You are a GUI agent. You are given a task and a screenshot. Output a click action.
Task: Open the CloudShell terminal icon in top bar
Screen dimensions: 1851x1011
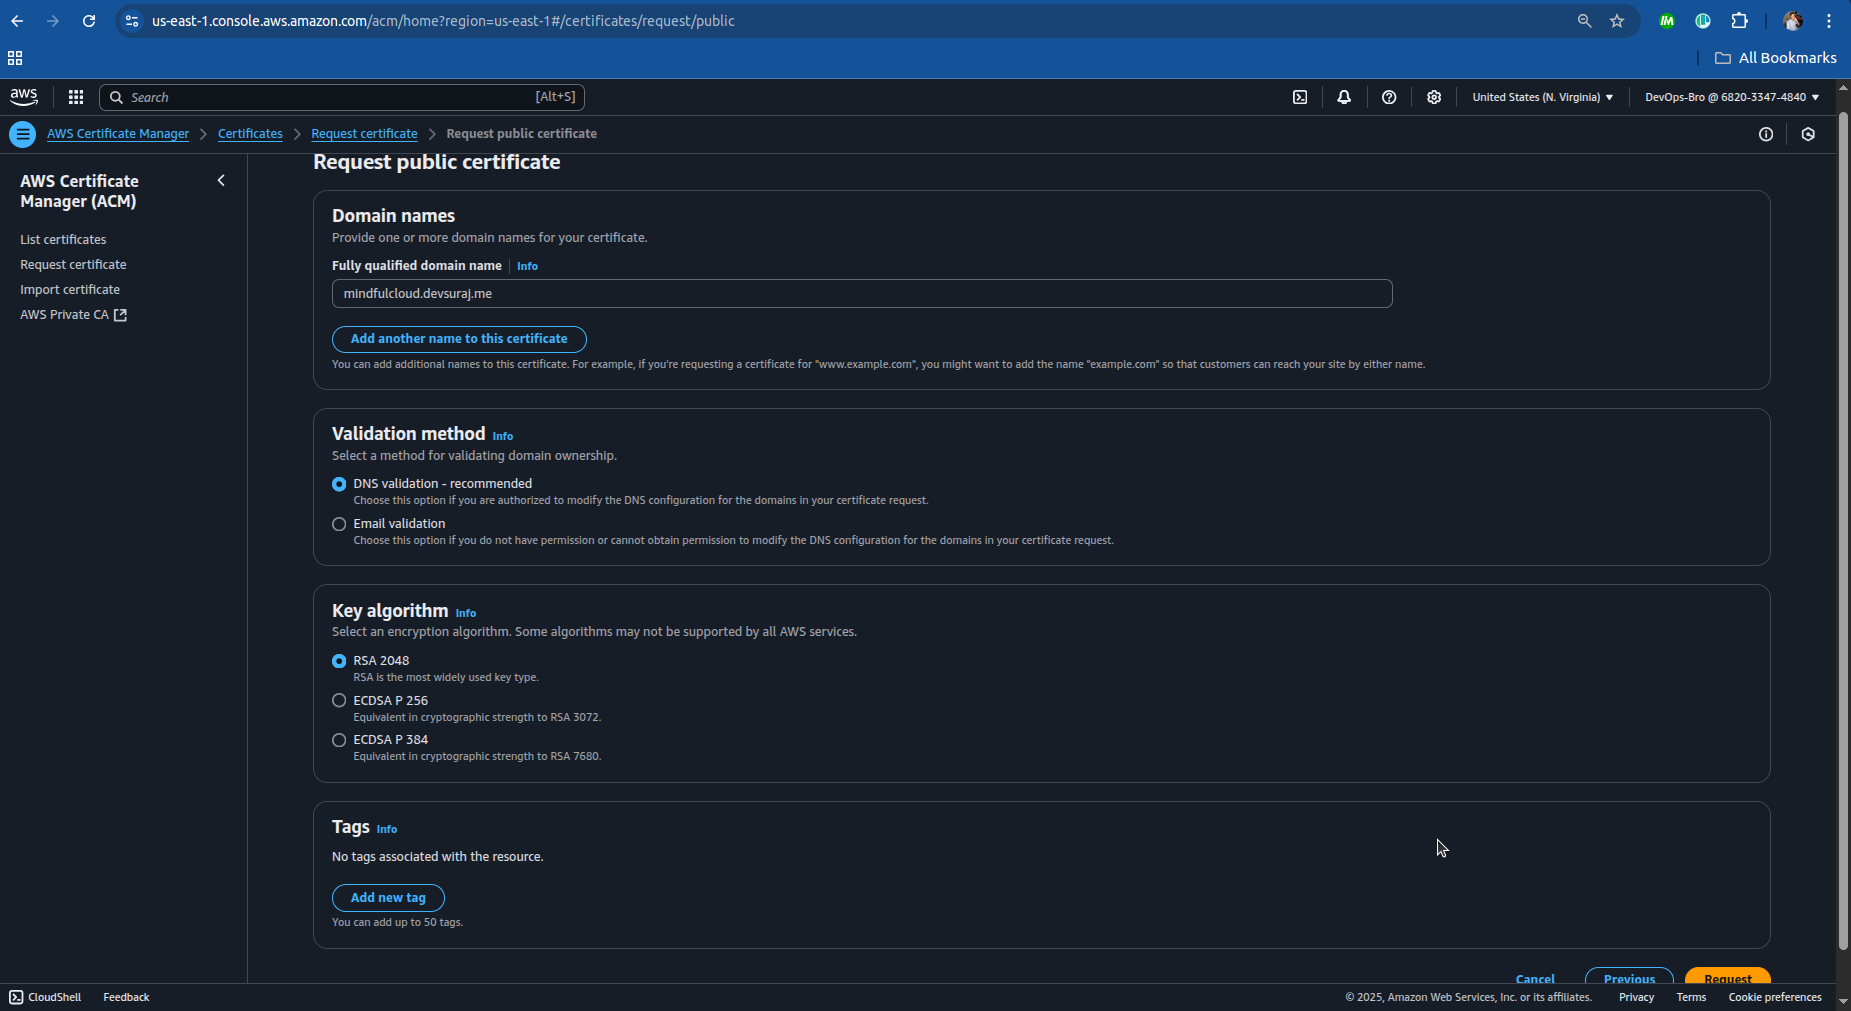click(1300, 97)
